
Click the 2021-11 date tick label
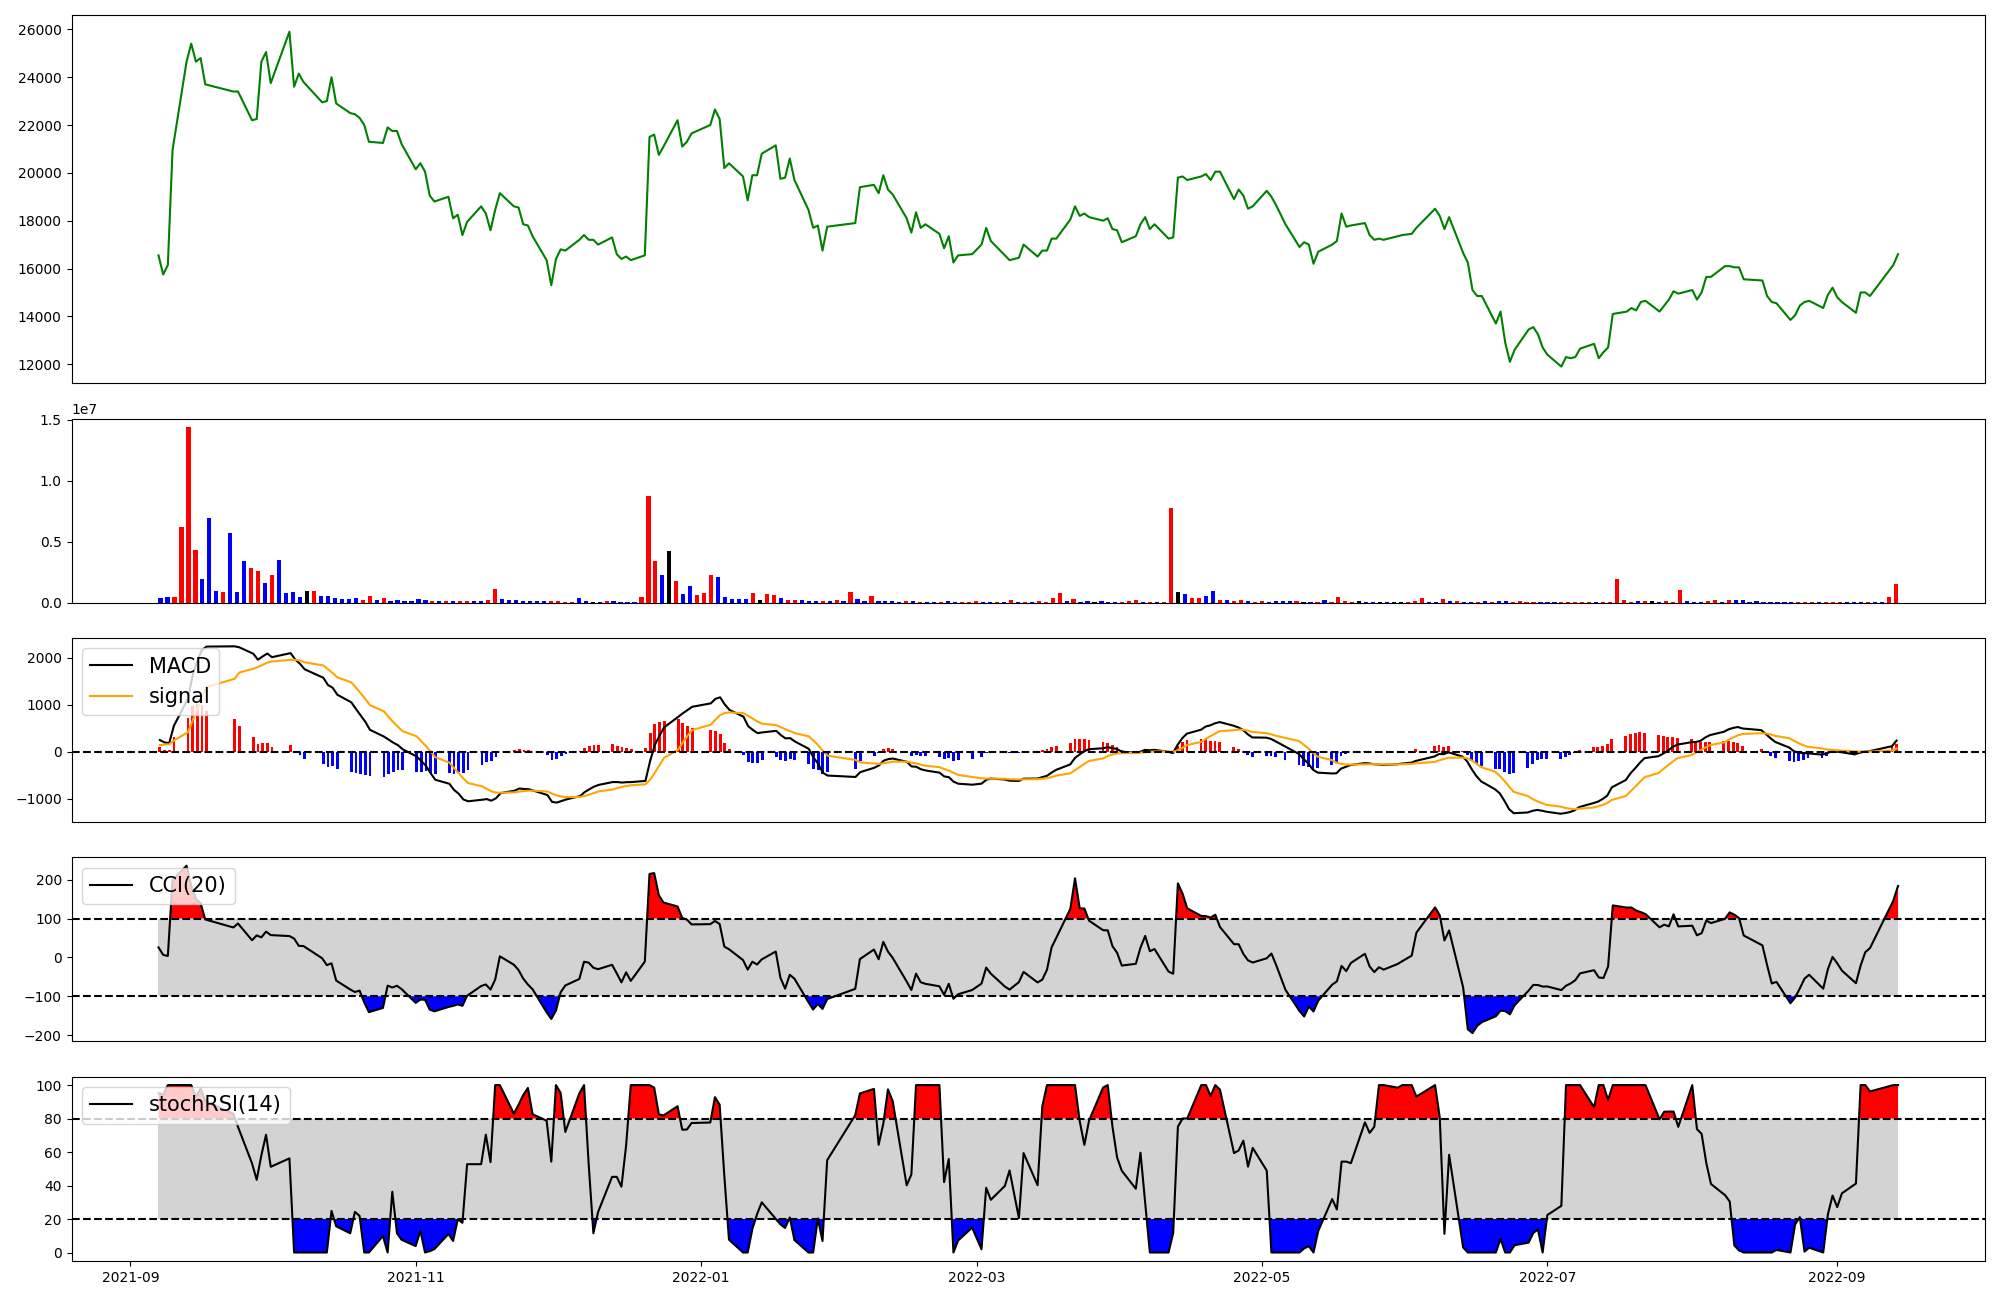(415, 1277)
